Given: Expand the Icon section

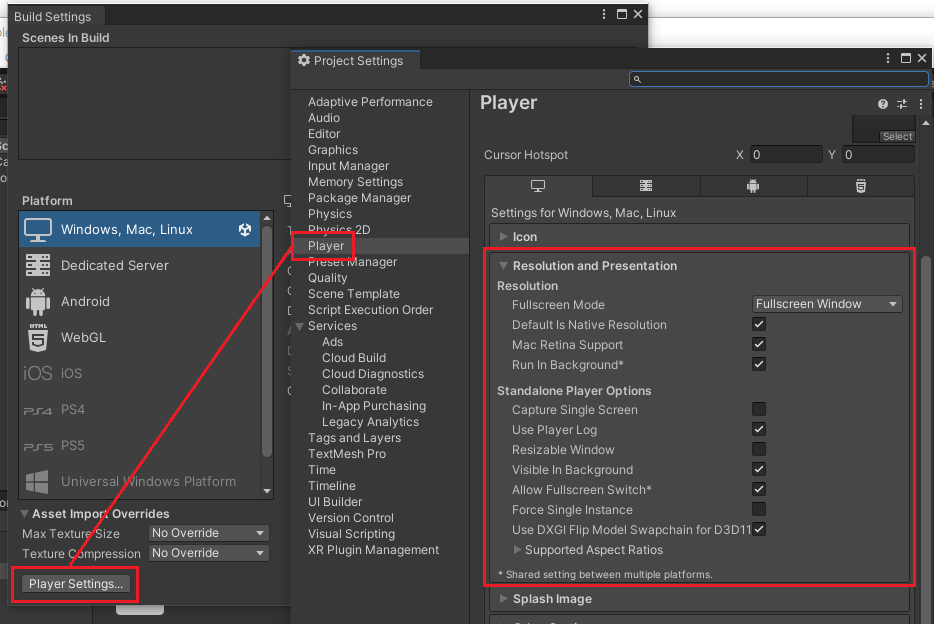Looking at the screenshot, I should (x=503, y=236).
